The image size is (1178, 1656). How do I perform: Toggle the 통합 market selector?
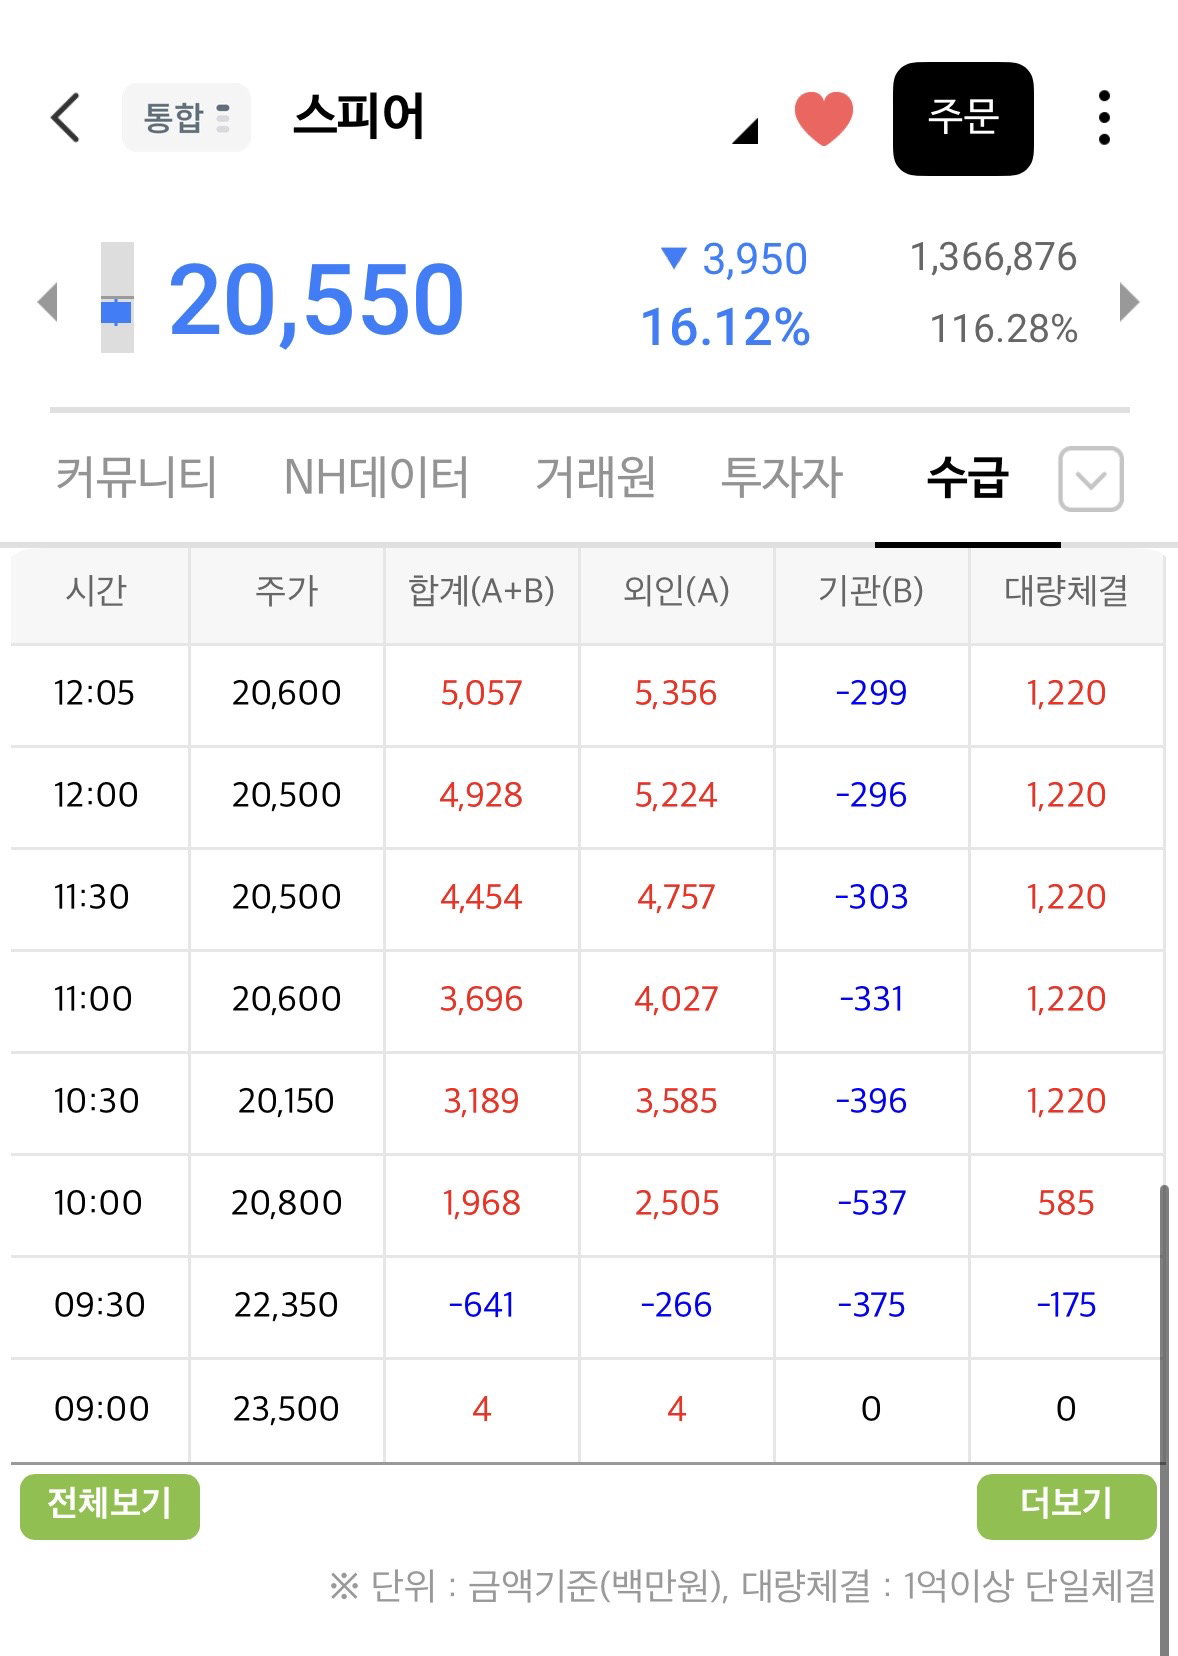click(x=186, y=118)
